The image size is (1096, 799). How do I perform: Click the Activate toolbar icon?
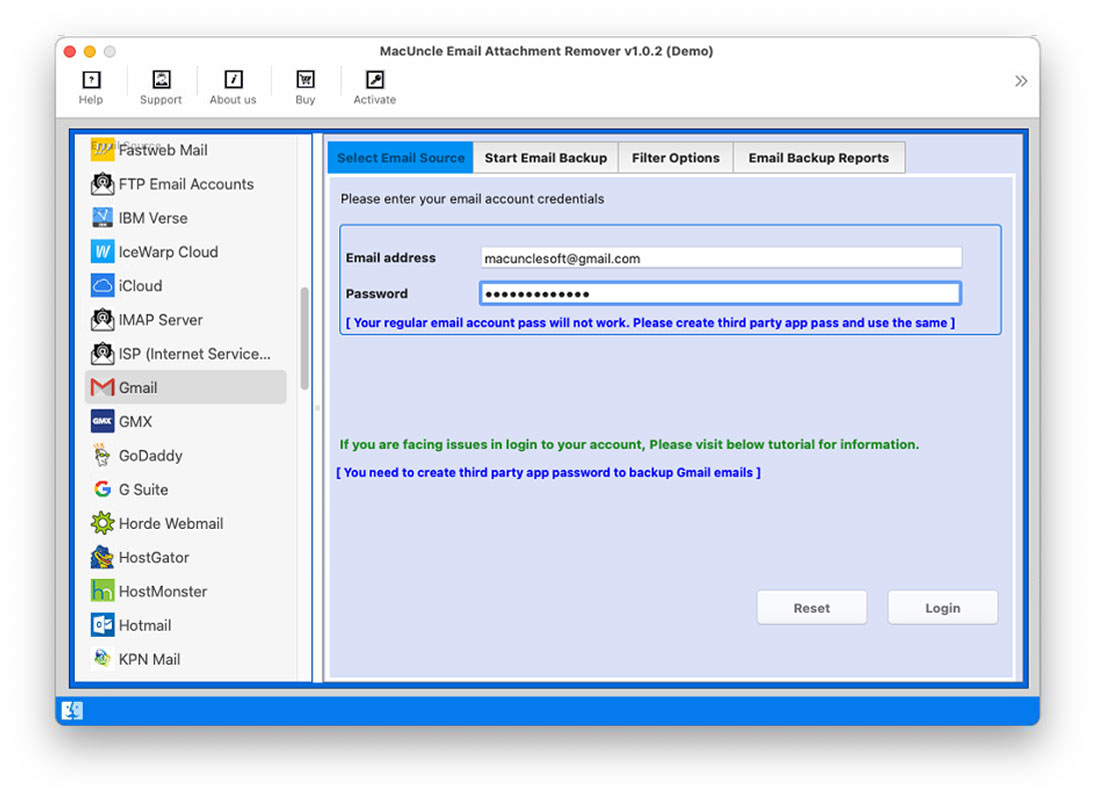(x=374, y=86)
